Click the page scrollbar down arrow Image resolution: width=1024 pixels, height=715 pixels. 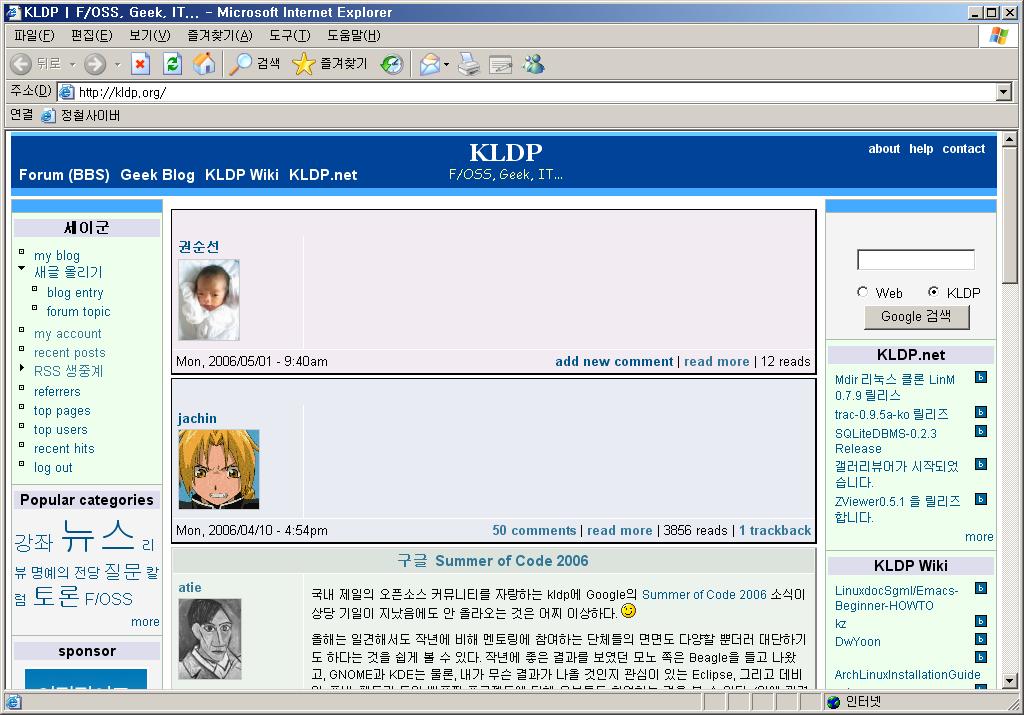[x=1009, y=681]
